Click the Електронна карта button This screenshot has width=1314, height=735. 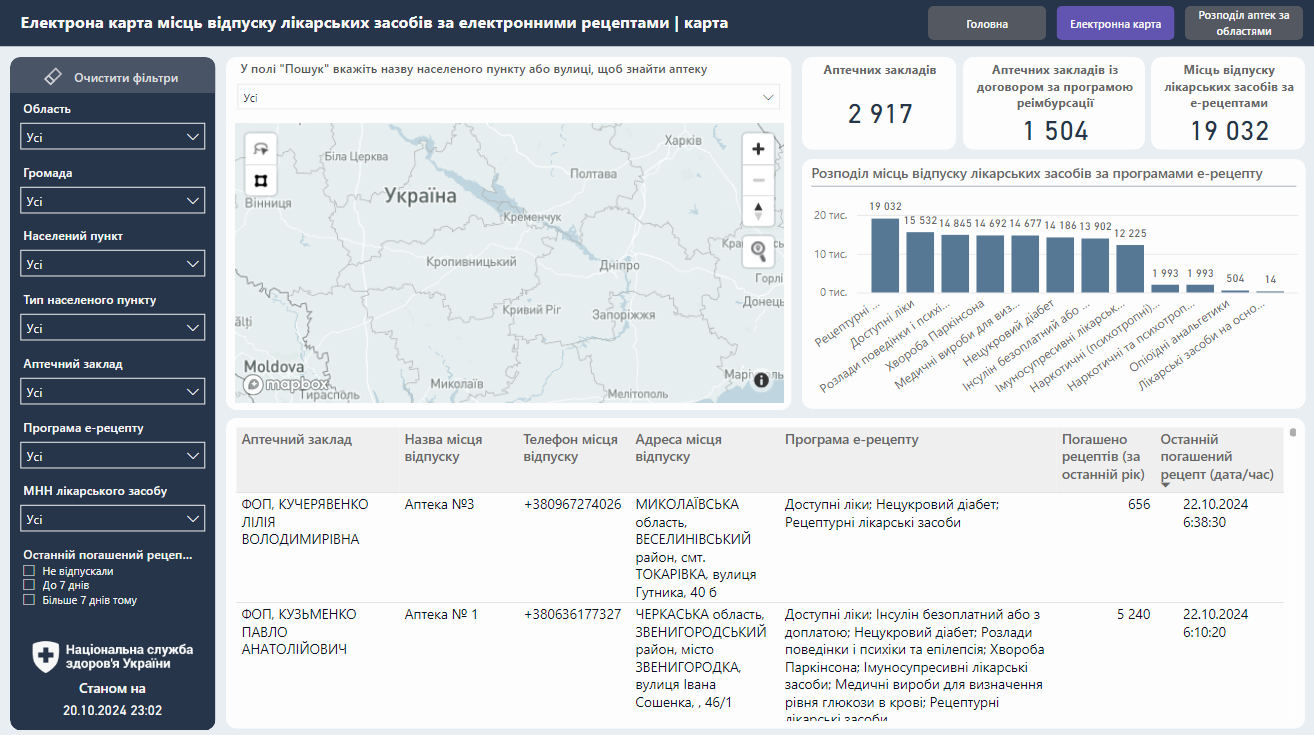click(x=1114, y=22)
